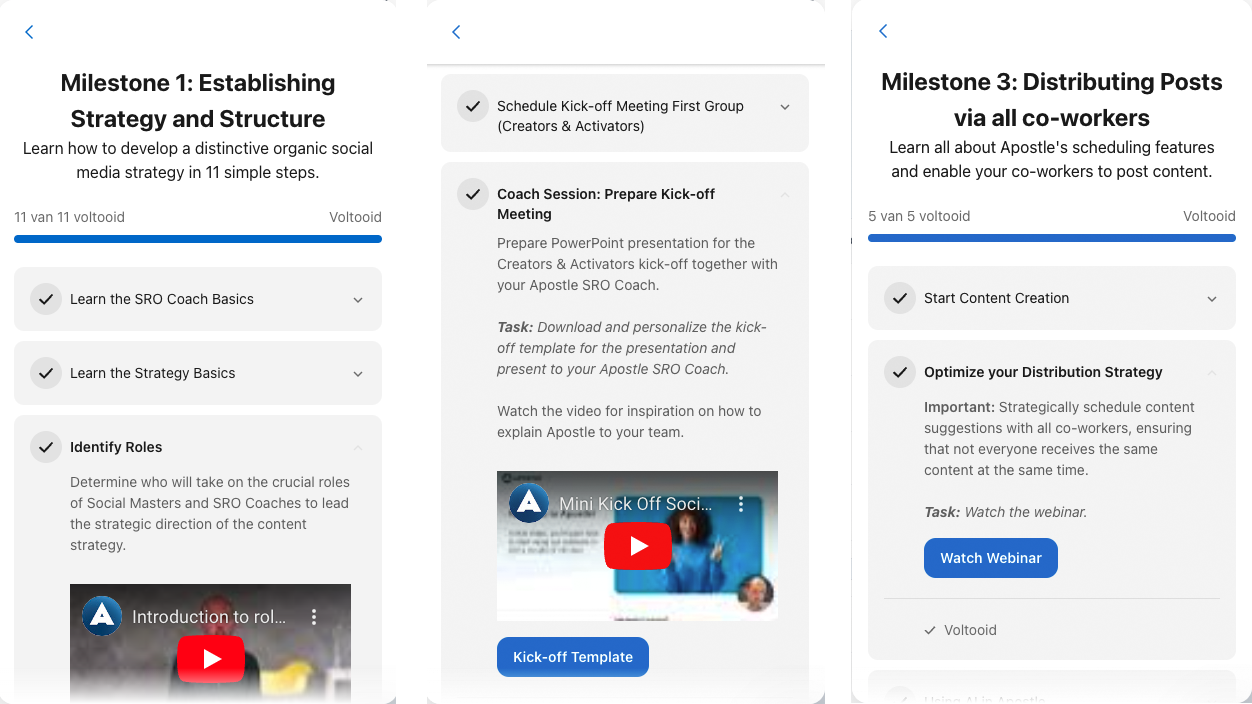Click back arrow above Milestone 1 title

(x=29, y=32)
